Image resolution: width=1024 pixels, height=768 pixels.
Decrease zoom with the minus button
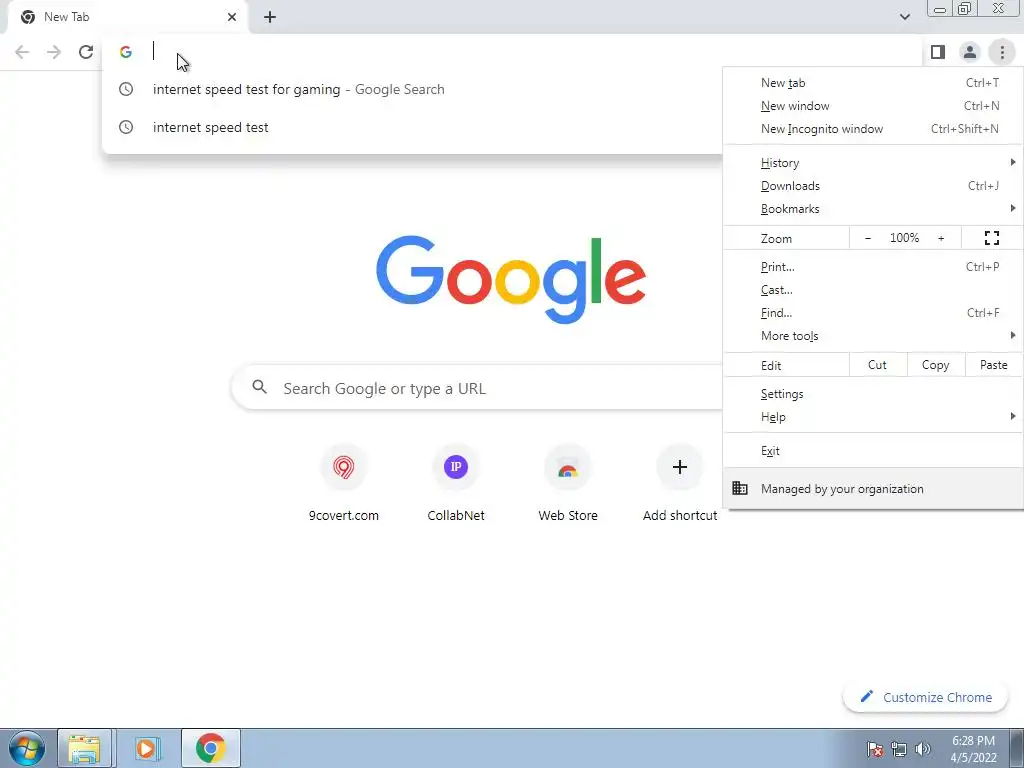(x=867, y=238)
